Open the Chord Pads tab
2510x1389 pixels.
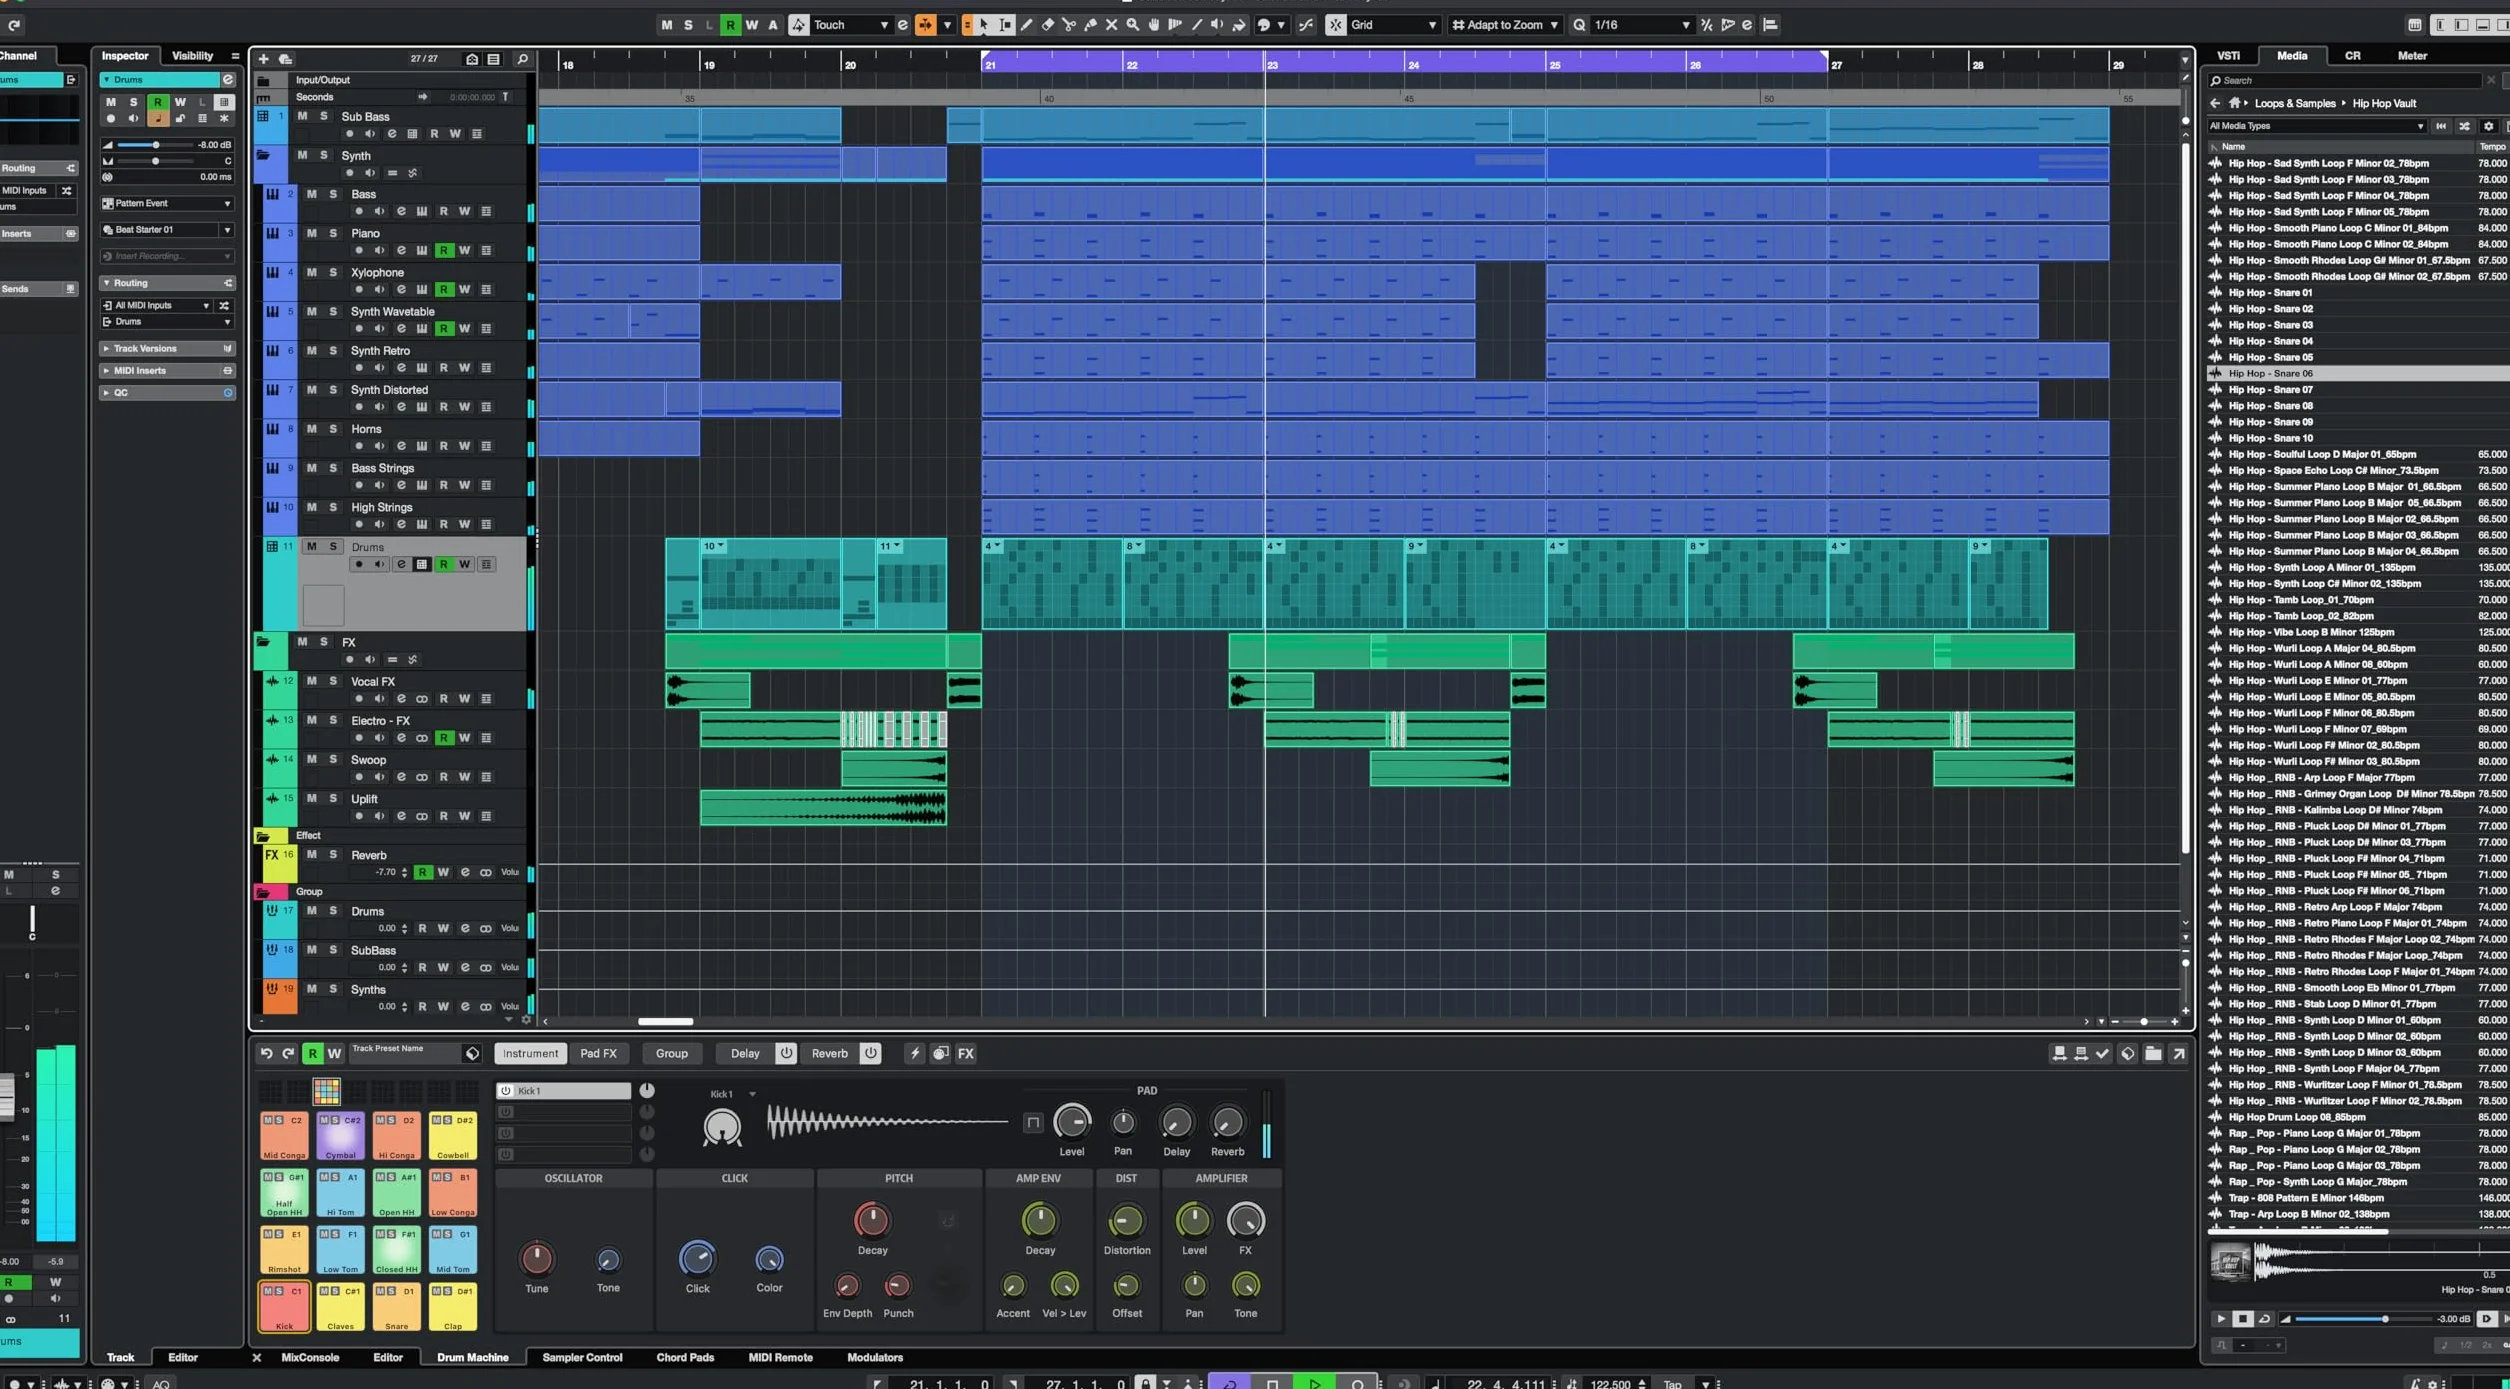coord(685,1357)
